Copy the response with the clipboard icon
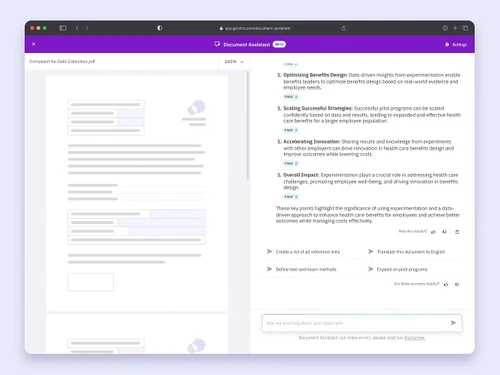The height and width of the screenshot is (375, 500). [x=457, y=232]
